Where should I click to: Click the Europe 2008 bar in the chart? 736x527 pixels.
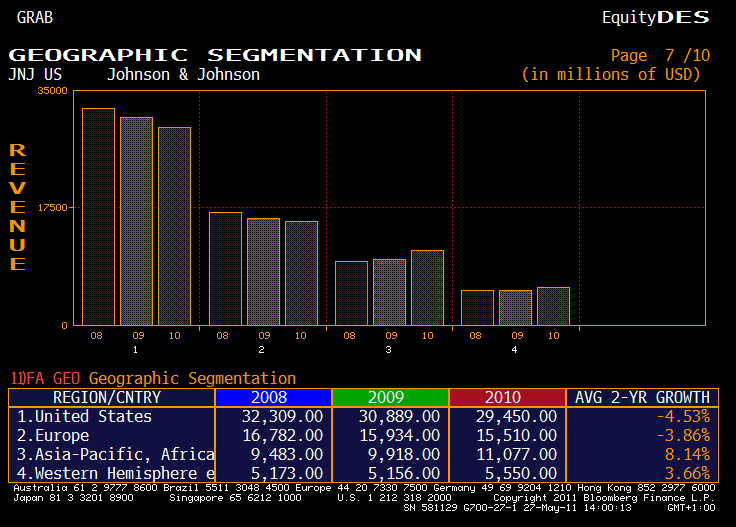225,268
